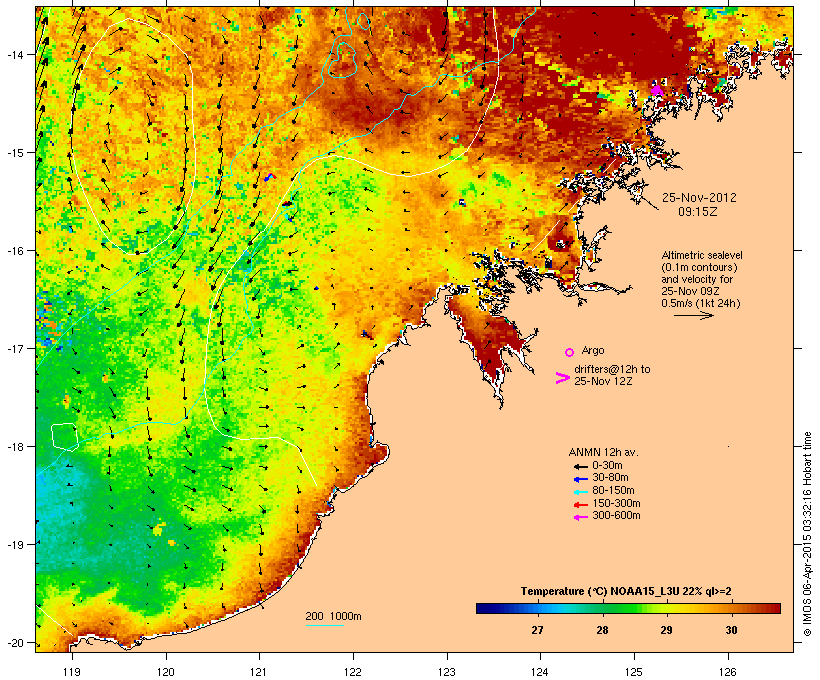
Task: Click the '0.5m/s (1kt 24h)' scale text
Action: 701,303
